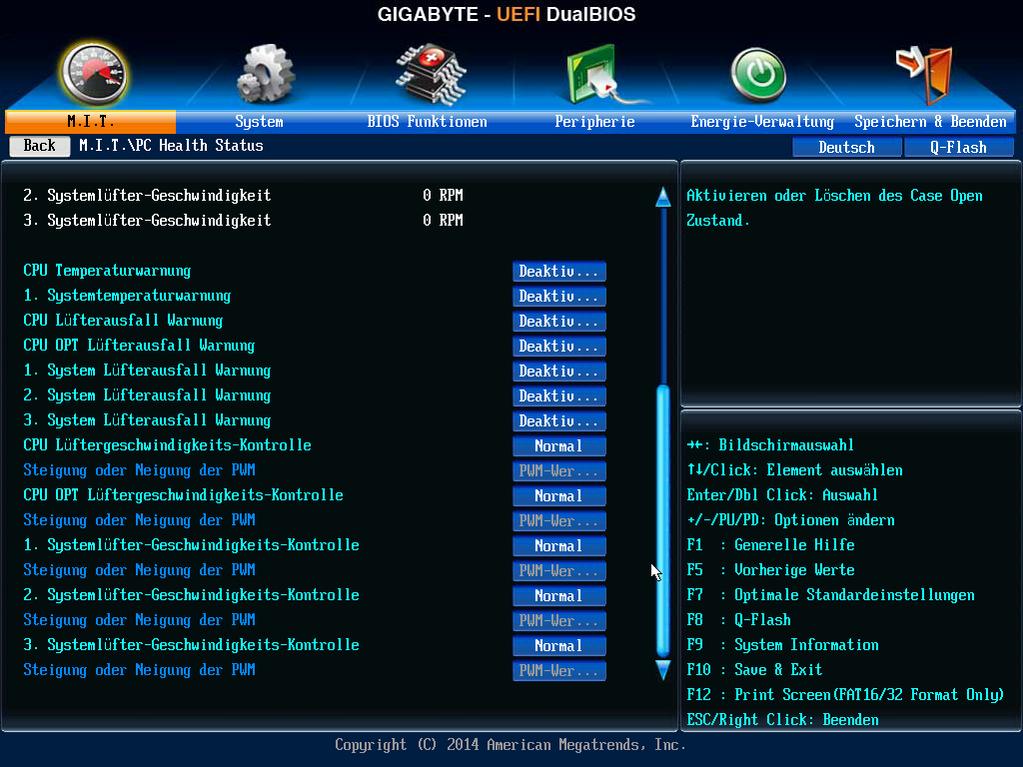Click the Deutsch language button
The height and width of the screenshot is (767, 1023).
click(x=847, y=147)
